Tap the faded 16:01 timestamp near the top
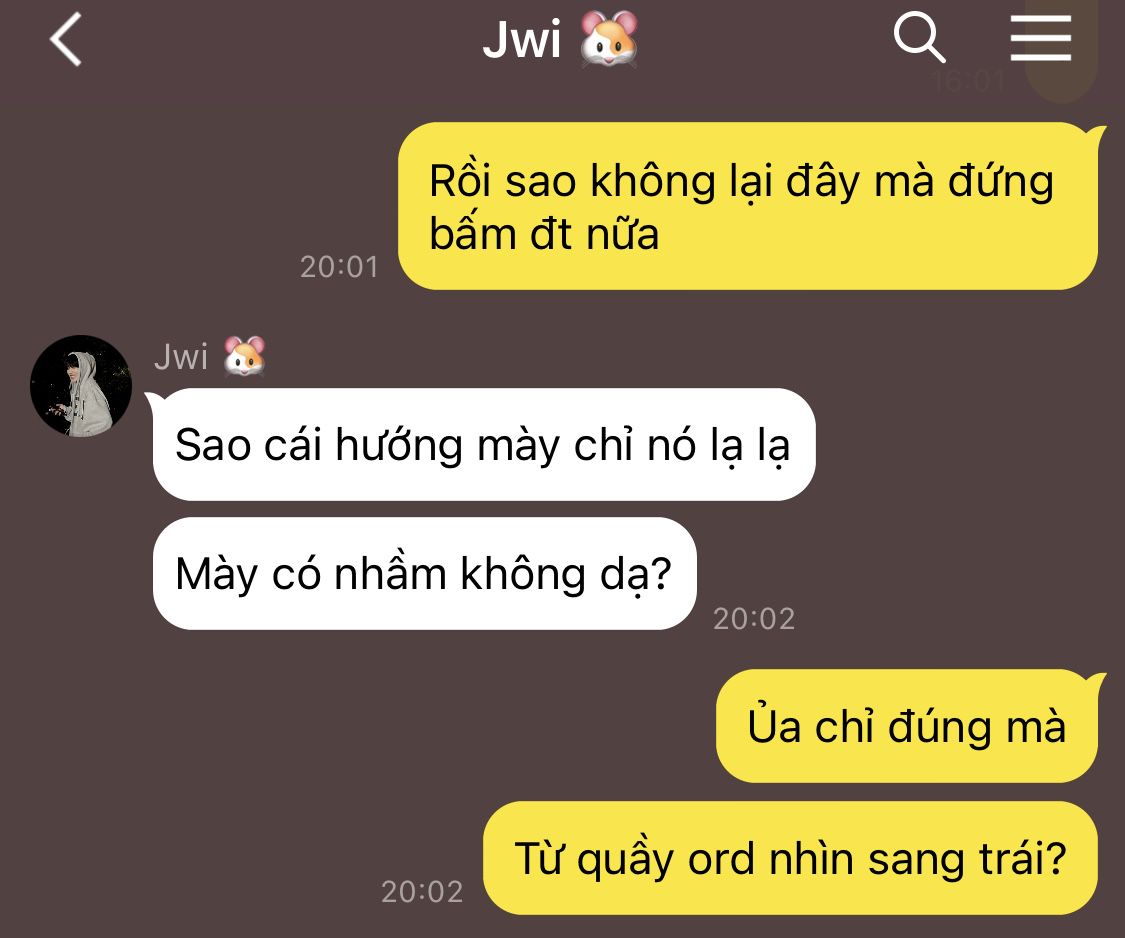The height and width of the screenshot is (938, 1125). [970, 81]
